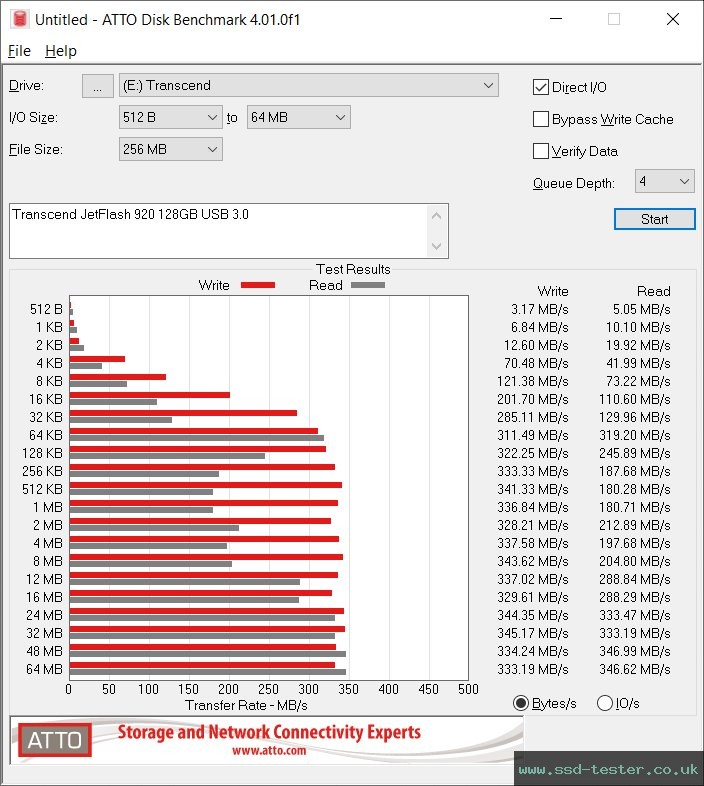Viewport: 704px width, 786px height.
Task: Open the Queue Depth dropdown
Action: (664, 181)
